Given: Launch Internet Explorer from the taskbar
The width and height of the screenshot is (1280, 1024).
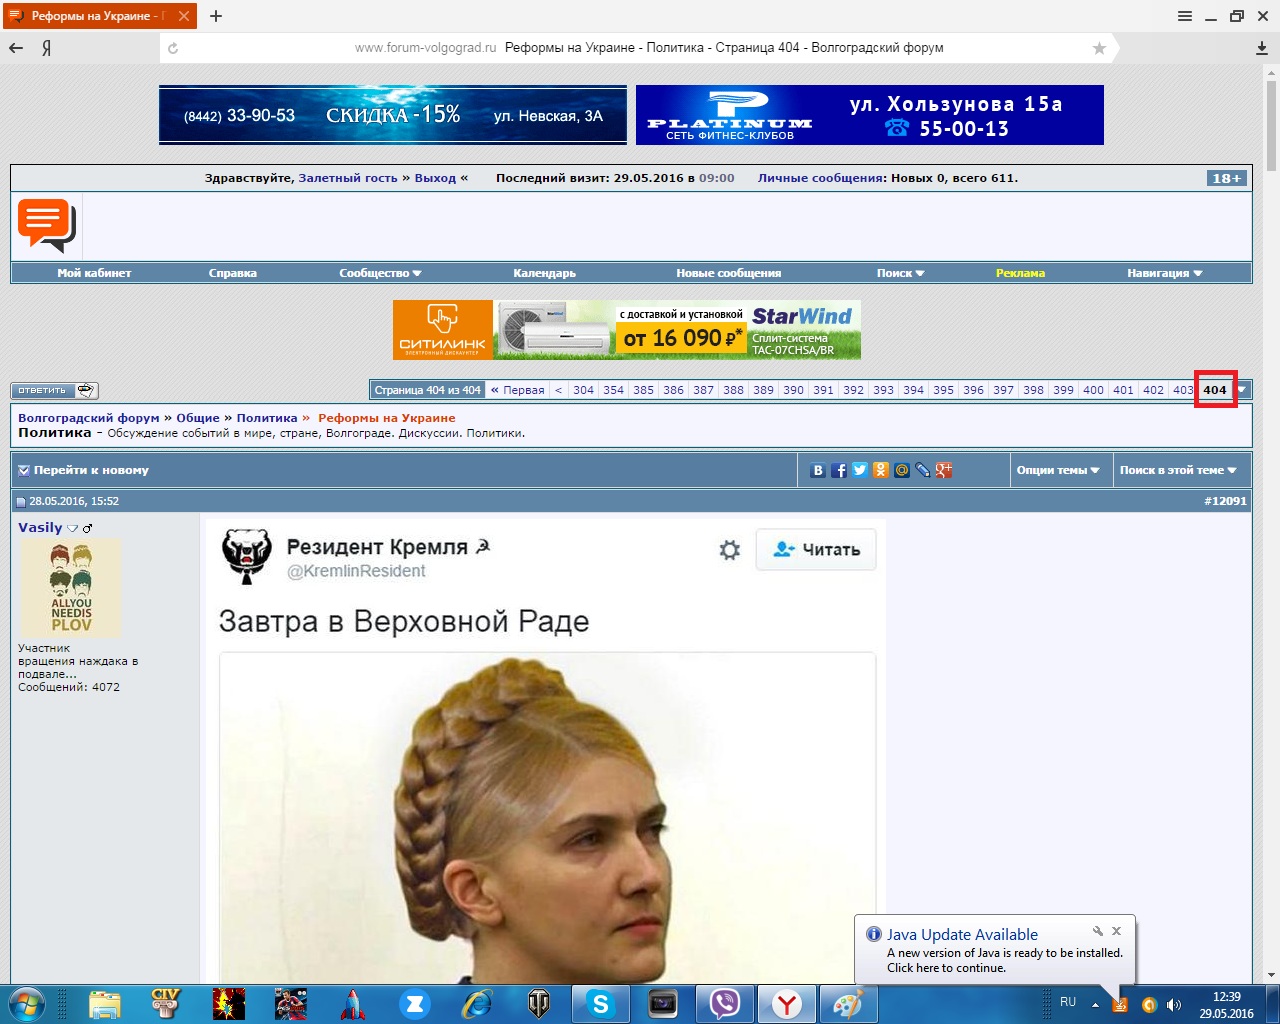Looking at the screenshot, I should [x=476, y=1004].
